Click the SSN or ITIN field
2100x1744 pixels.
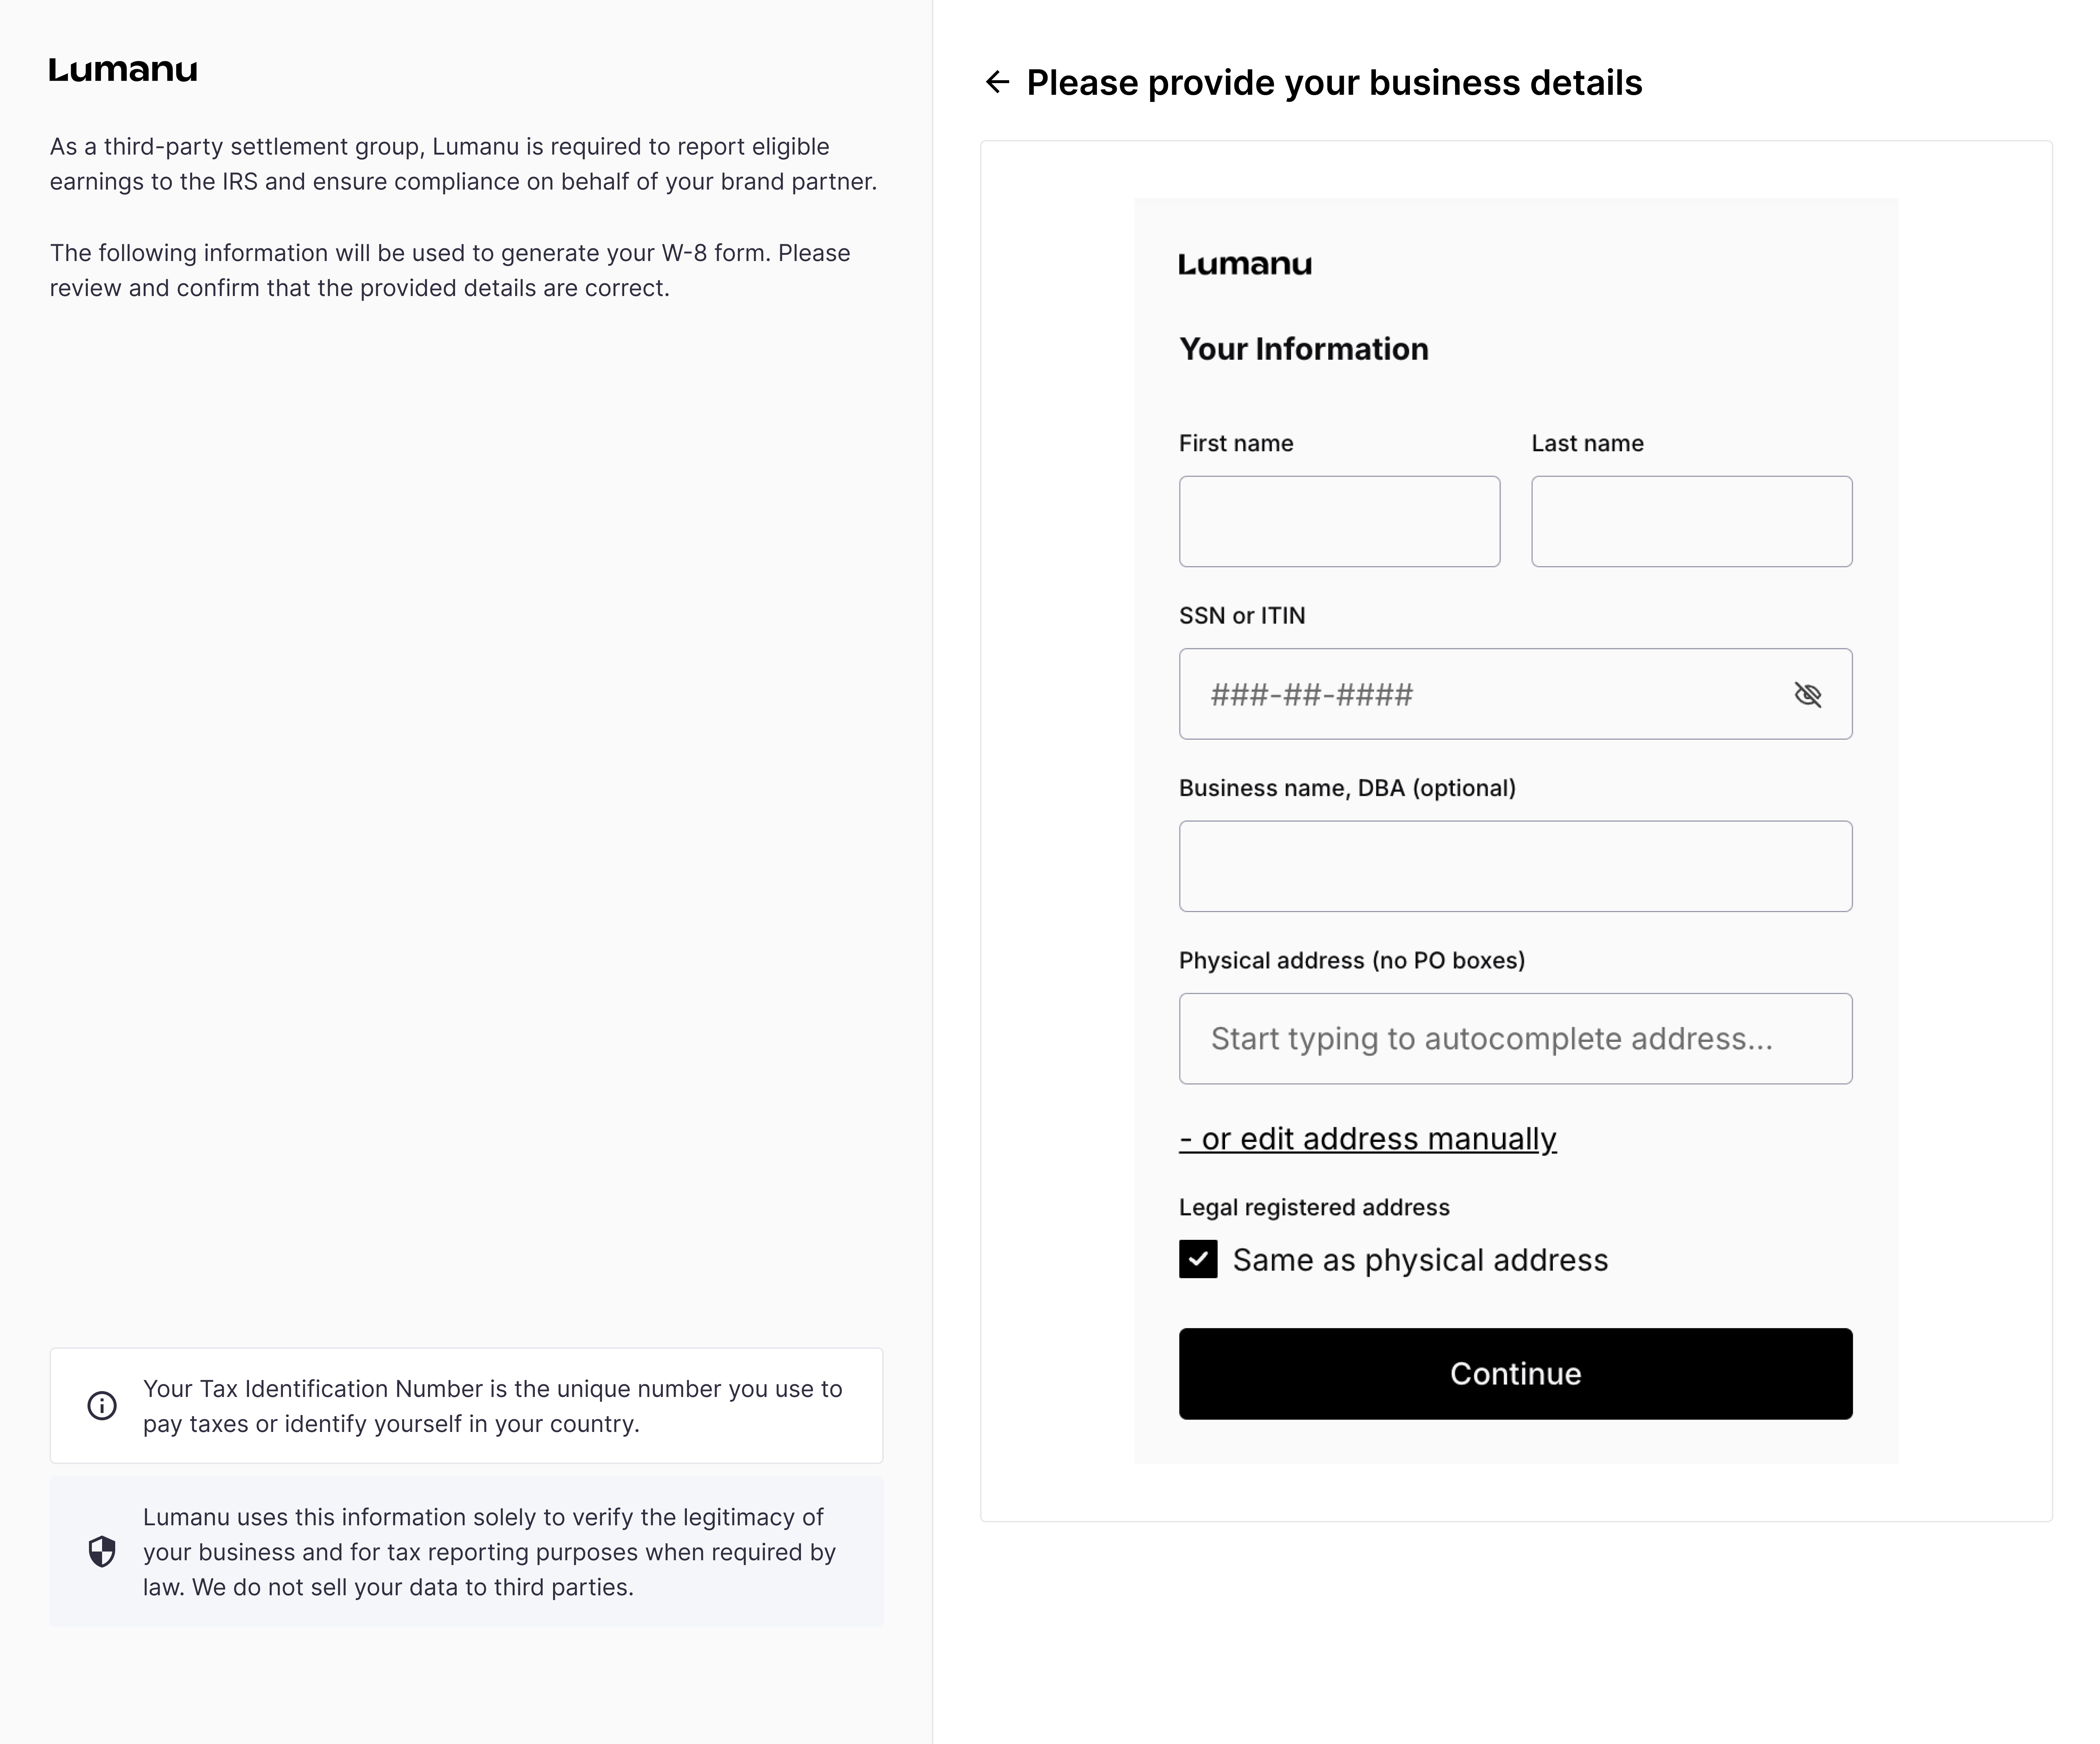coord(1480,695)
